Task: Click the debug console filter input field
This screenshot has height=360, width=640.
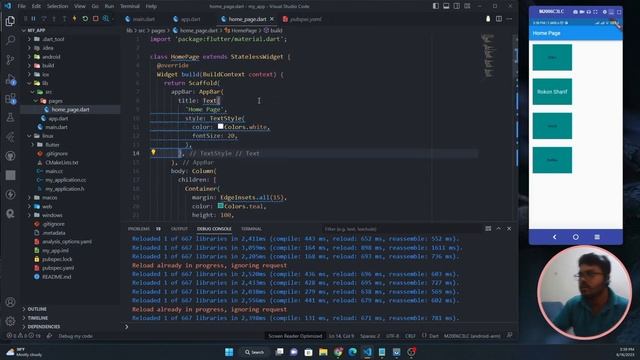Action: click(x=401, y=229)
